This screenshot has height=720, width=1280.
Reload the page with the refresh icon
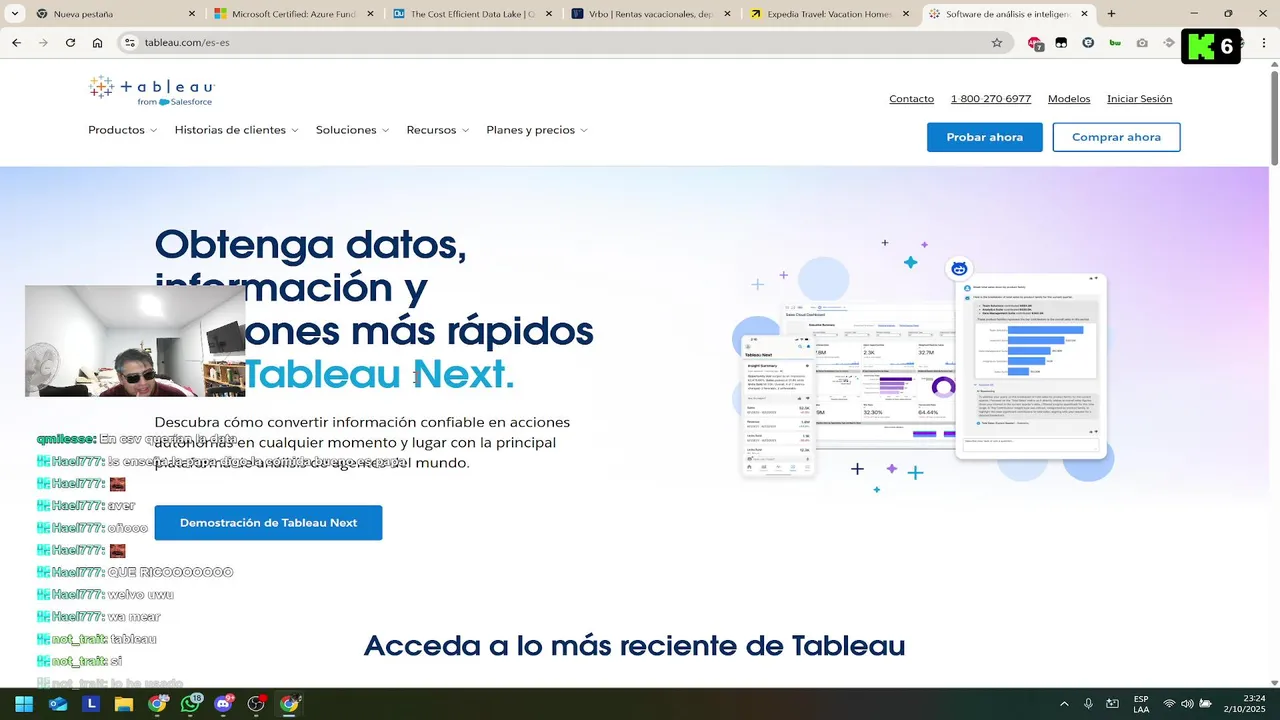tap(70, 43)
